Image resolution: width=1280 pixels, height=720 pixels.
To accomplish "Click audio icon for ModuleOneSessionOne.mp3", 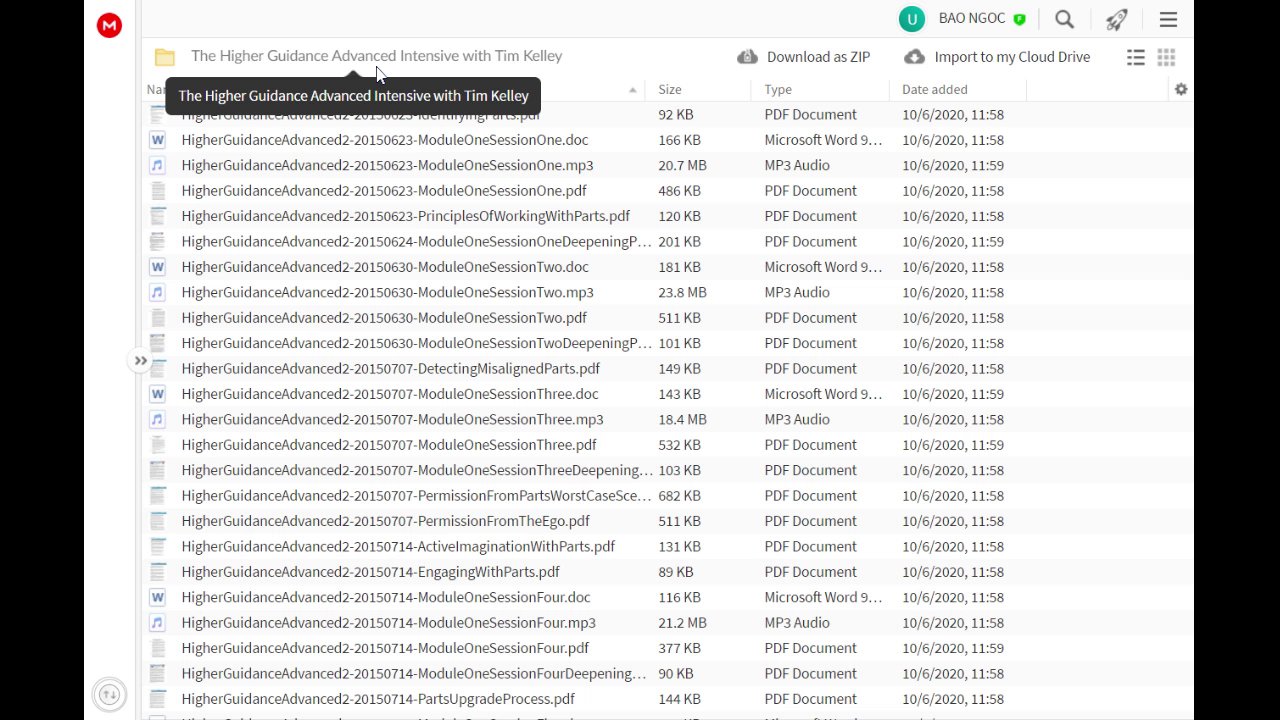I will (x=157, y=165).
